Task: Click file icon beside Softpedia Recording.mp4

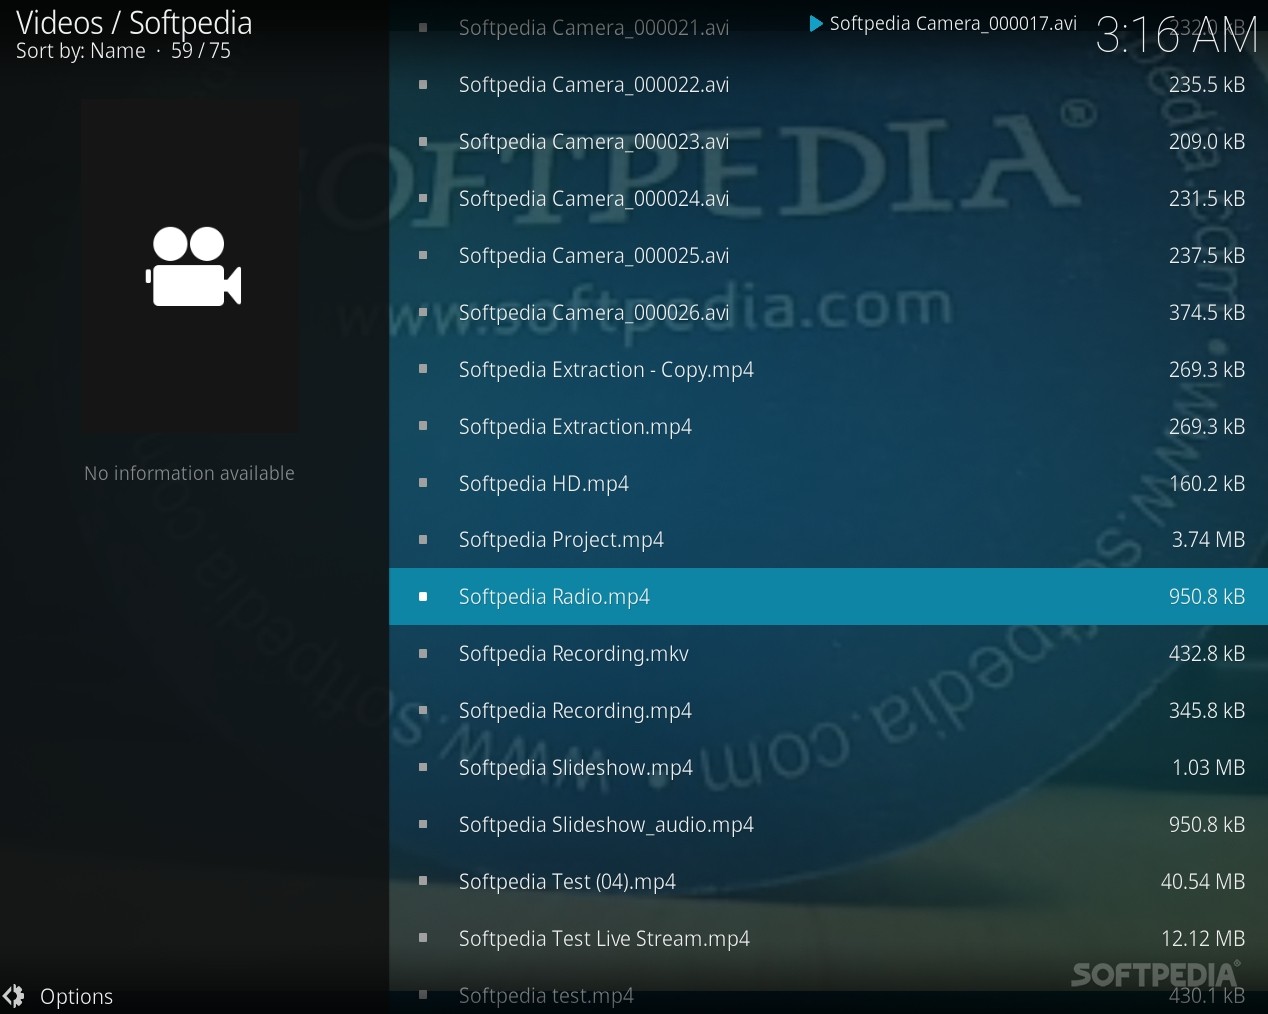Action: 423,711
